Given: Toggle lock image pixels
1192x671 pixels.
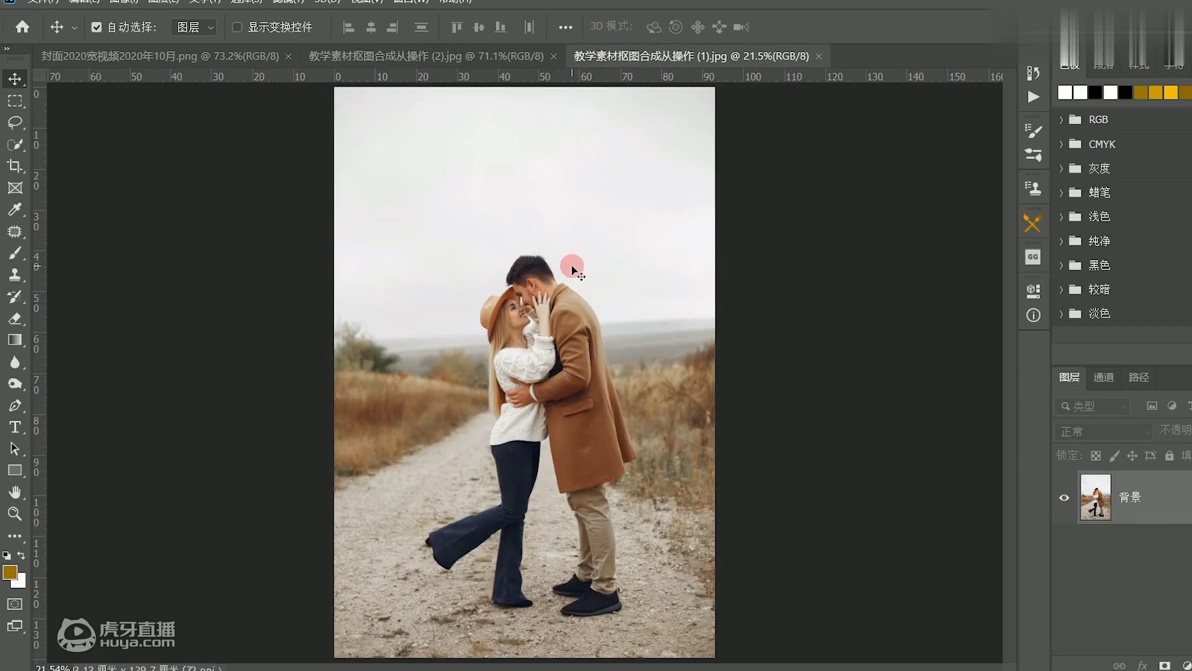Looking at the screenshot, I should tap(1114, 456).
